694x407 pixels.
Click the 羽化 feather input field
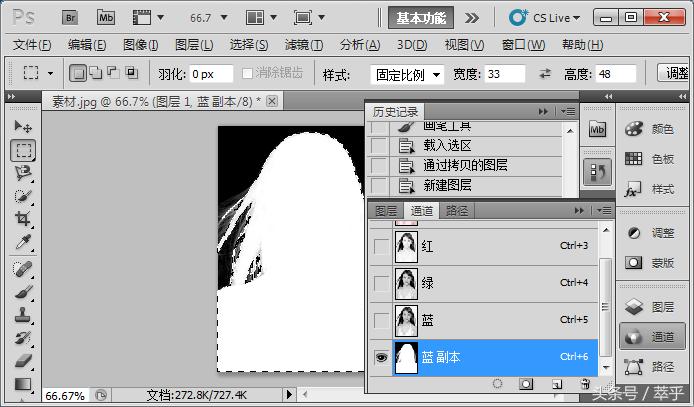click(x=211, y=74)
